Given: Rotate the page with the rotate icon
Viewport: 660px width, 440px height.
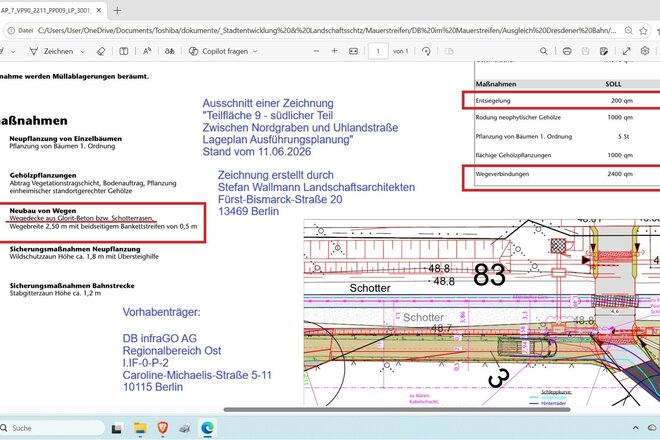Looking at the screenshot, I should [426, 51].
